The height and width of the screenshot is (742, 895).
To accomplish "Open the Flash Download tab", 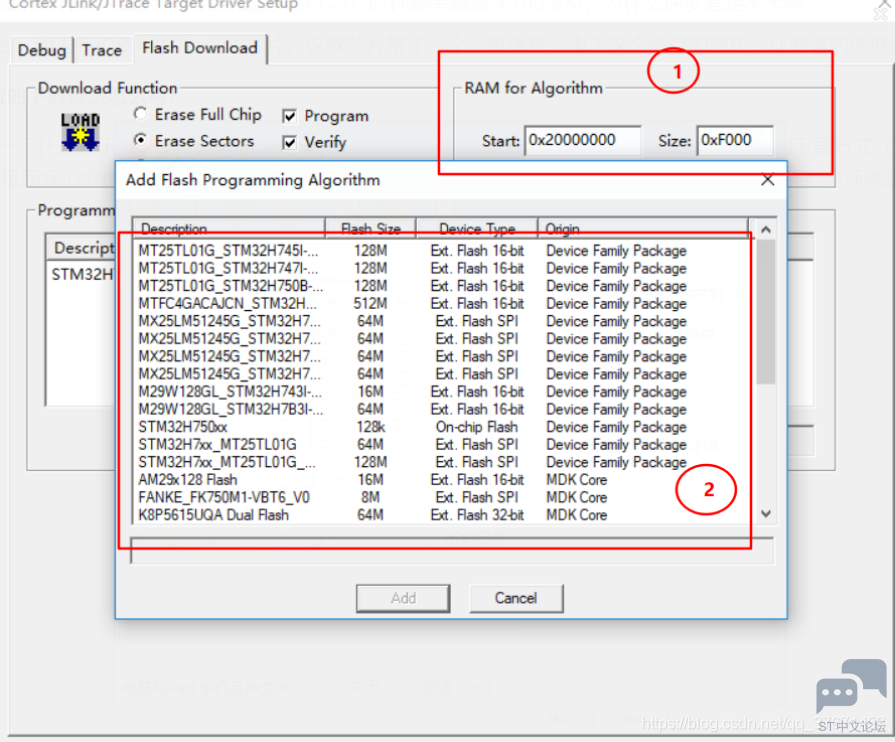I will click(200, 48).
